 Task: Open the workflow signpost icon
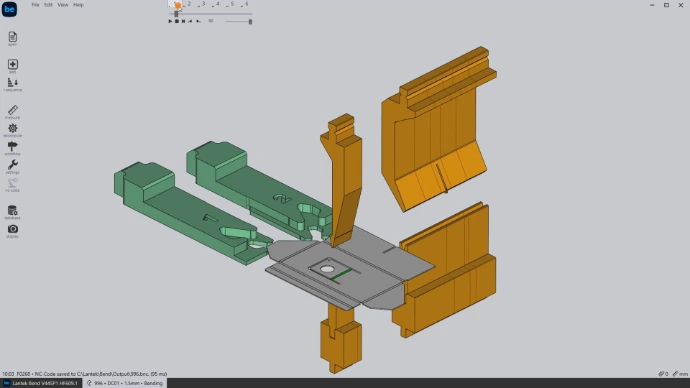pos(12,148)
